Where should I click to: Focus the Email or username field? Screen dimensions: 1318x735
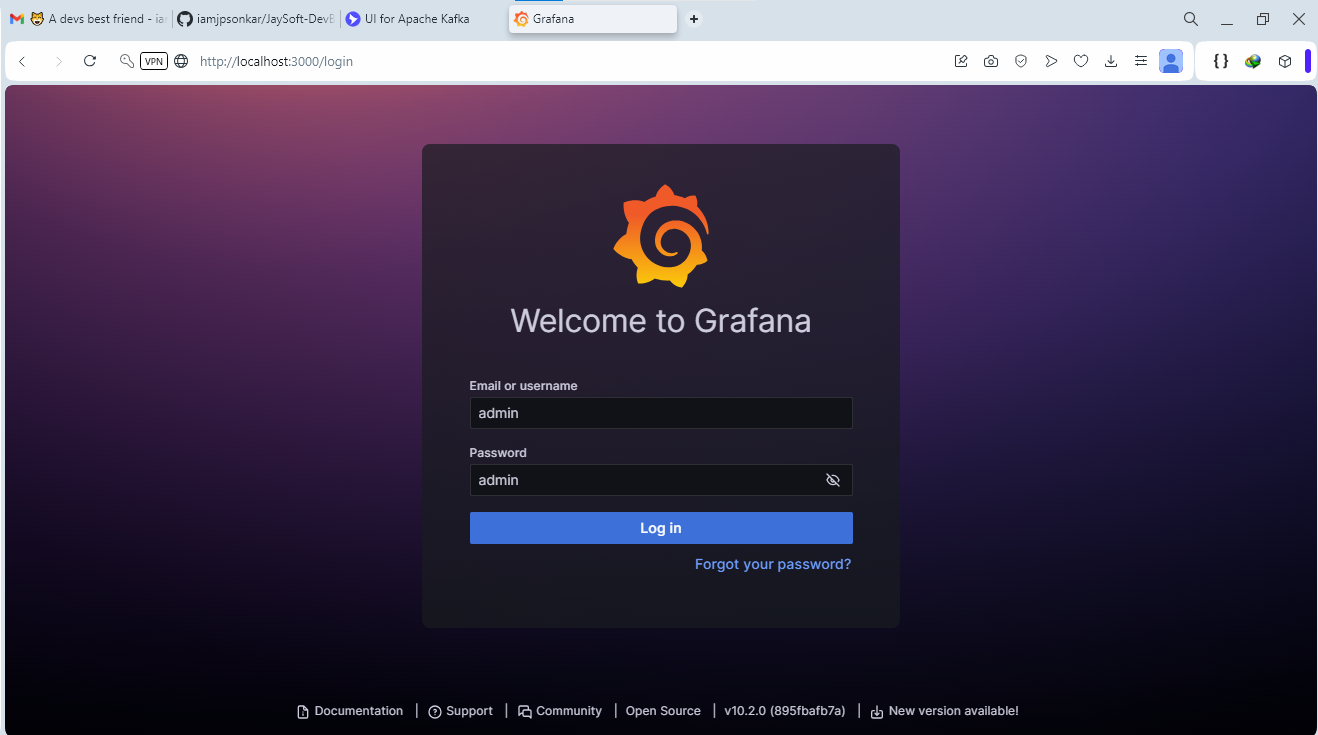(661, 413)
